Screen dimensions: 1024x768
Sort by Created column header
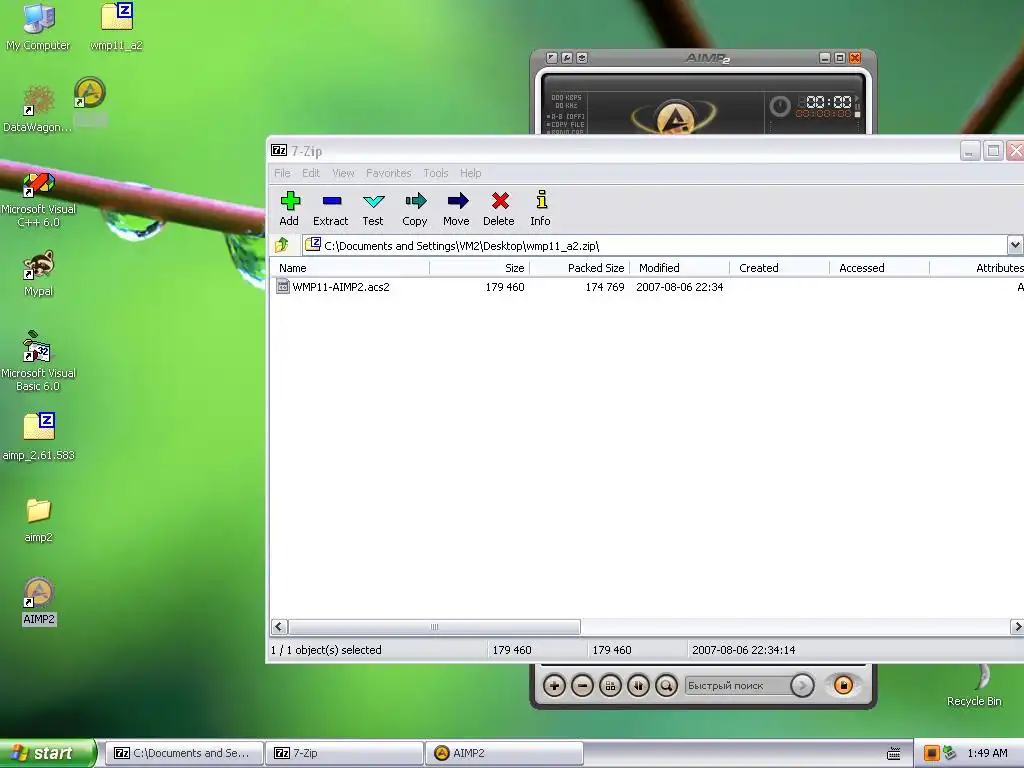click(x=780, y=268)
